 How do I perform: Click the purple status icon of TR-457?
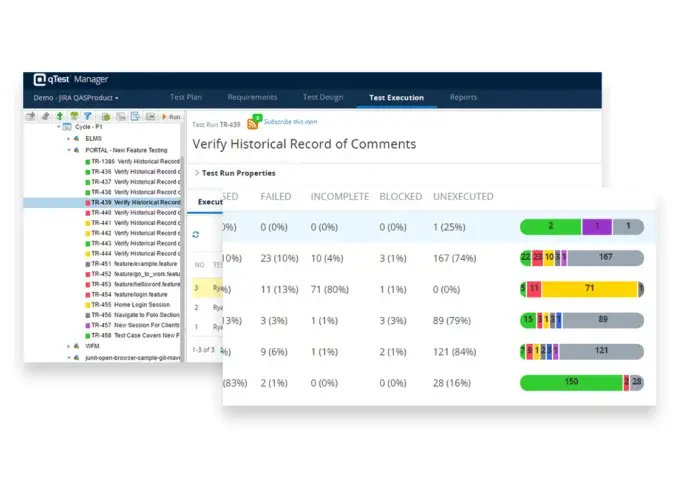[x=89, y=325]
